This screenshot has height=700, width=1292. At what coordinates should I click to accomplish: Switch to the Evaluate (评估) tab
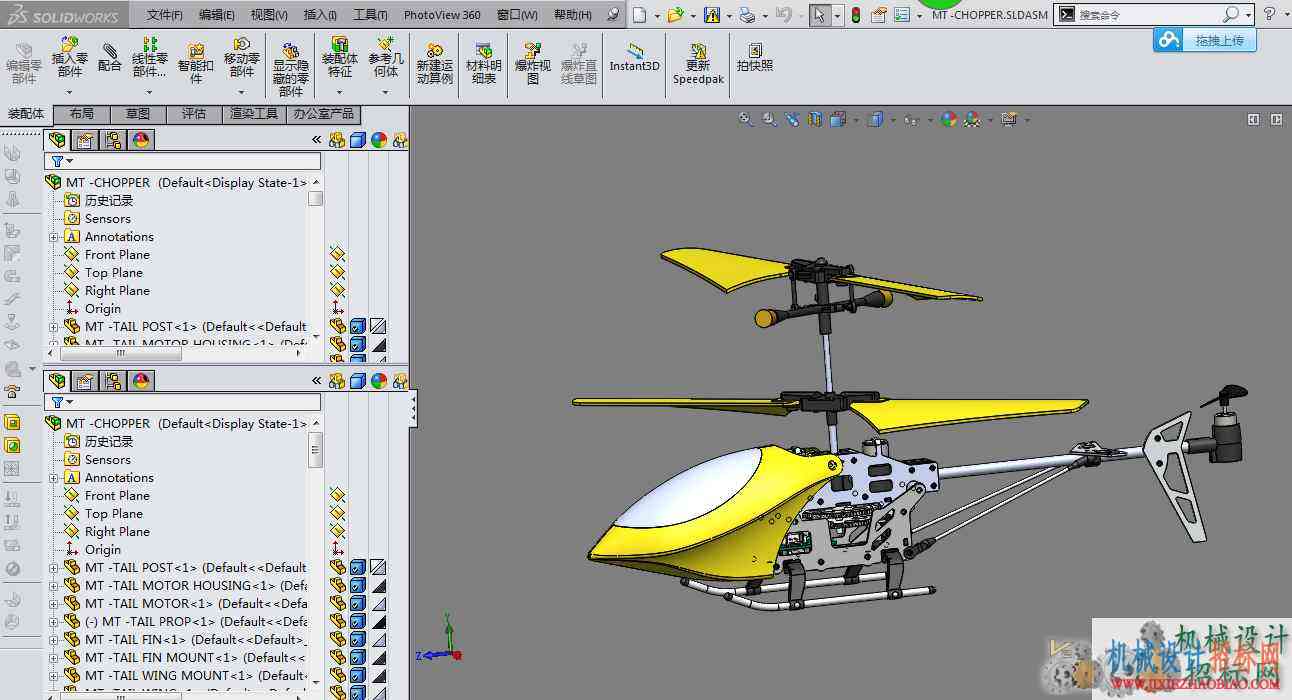point(193,114)
